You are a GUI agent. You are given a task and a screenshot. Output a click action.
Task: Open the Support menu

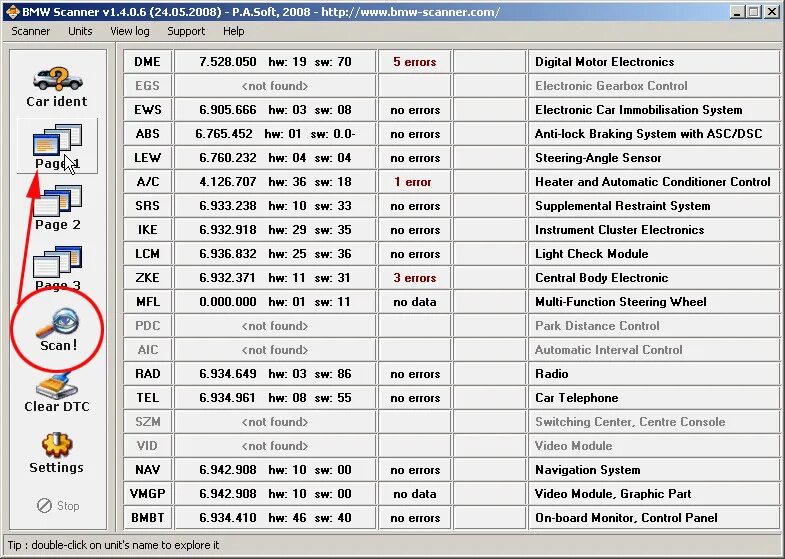pyautogui.click(x=186, y=31)
